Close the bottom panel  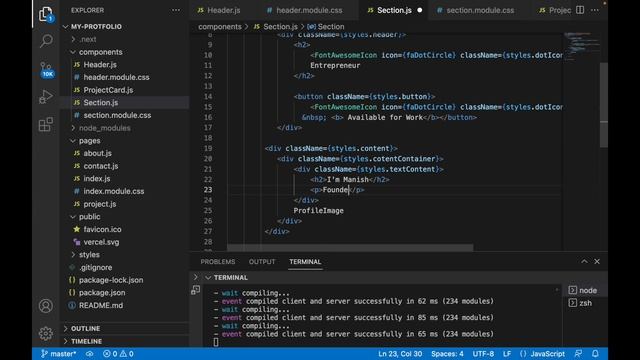tap(597, 261)
